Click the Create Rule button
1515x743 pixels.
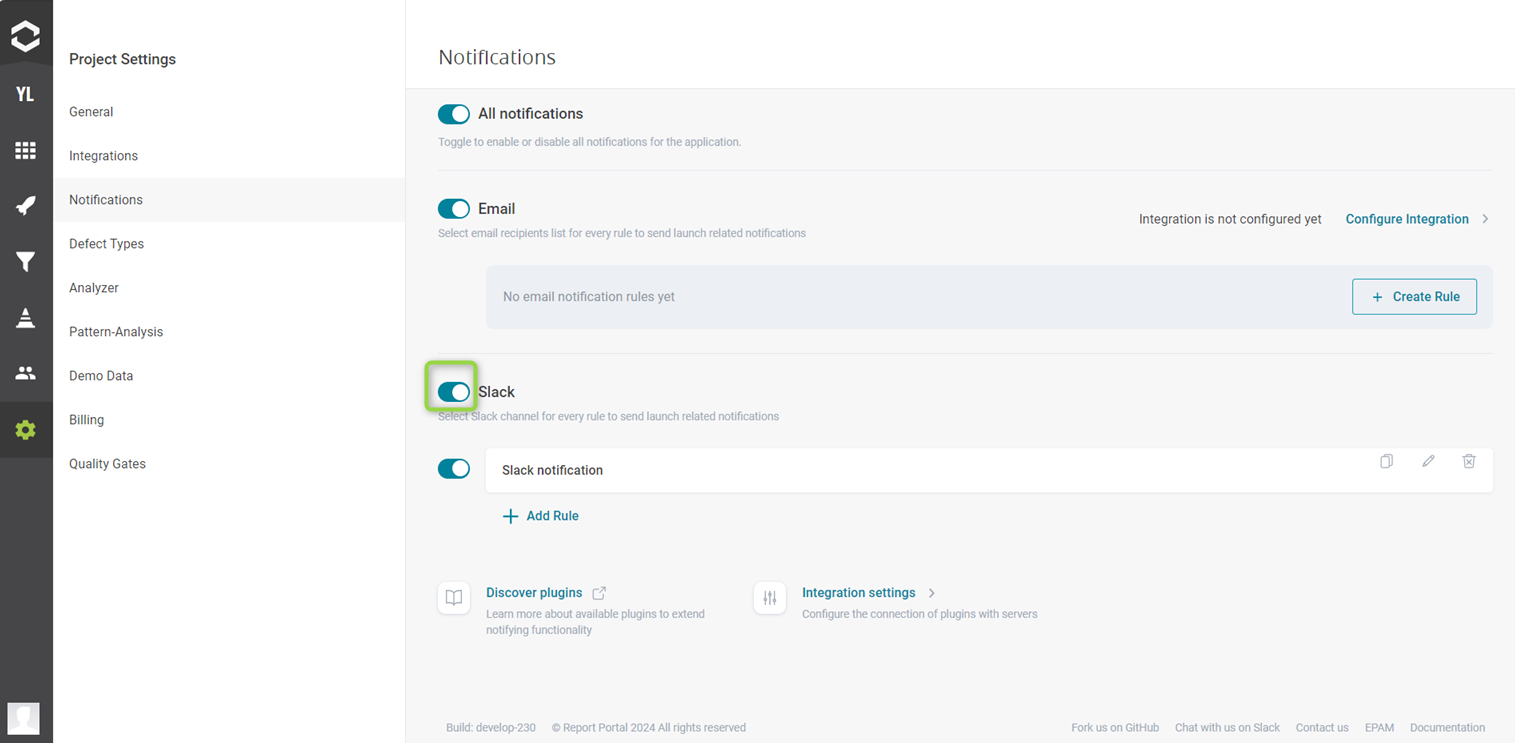point(1414,296)
